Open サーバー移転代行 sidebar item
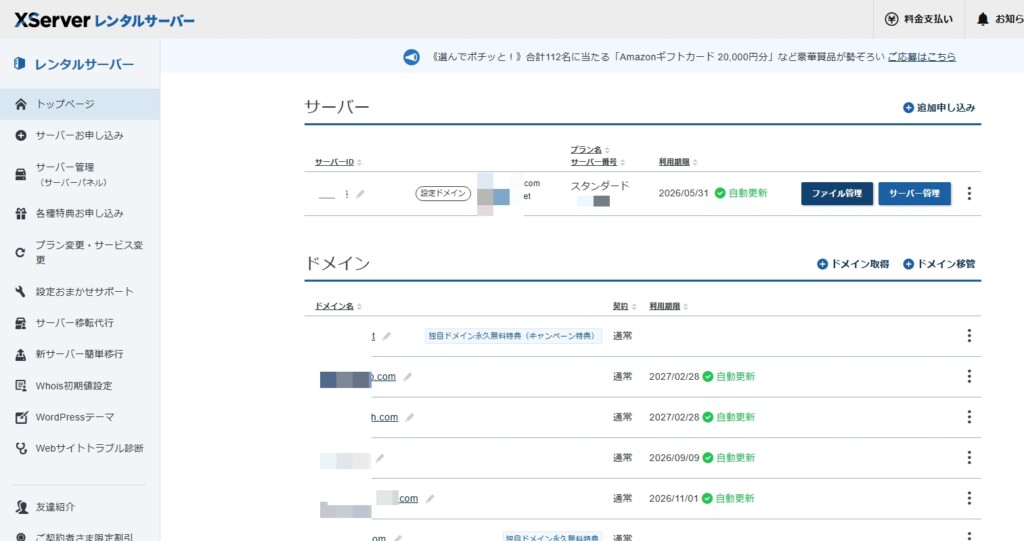Image resolution: width=1024 pixels, height=541 pixels. pyautogui.click(x=80, y=323)
